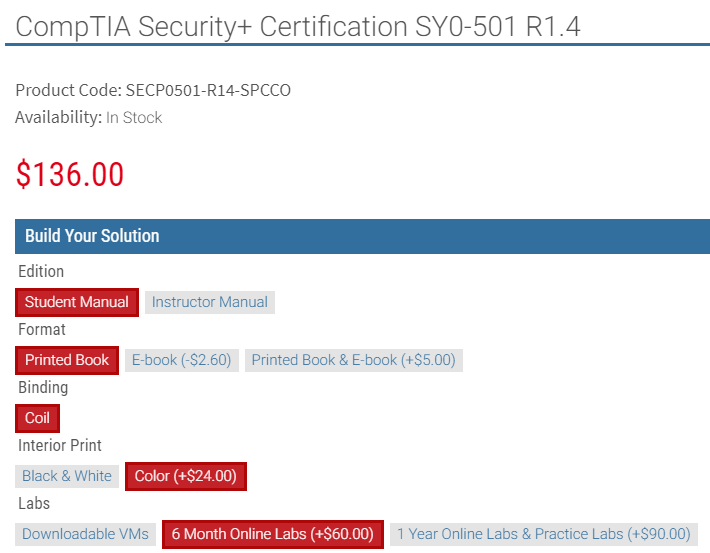Select Printed Book format

pos(67,360)
